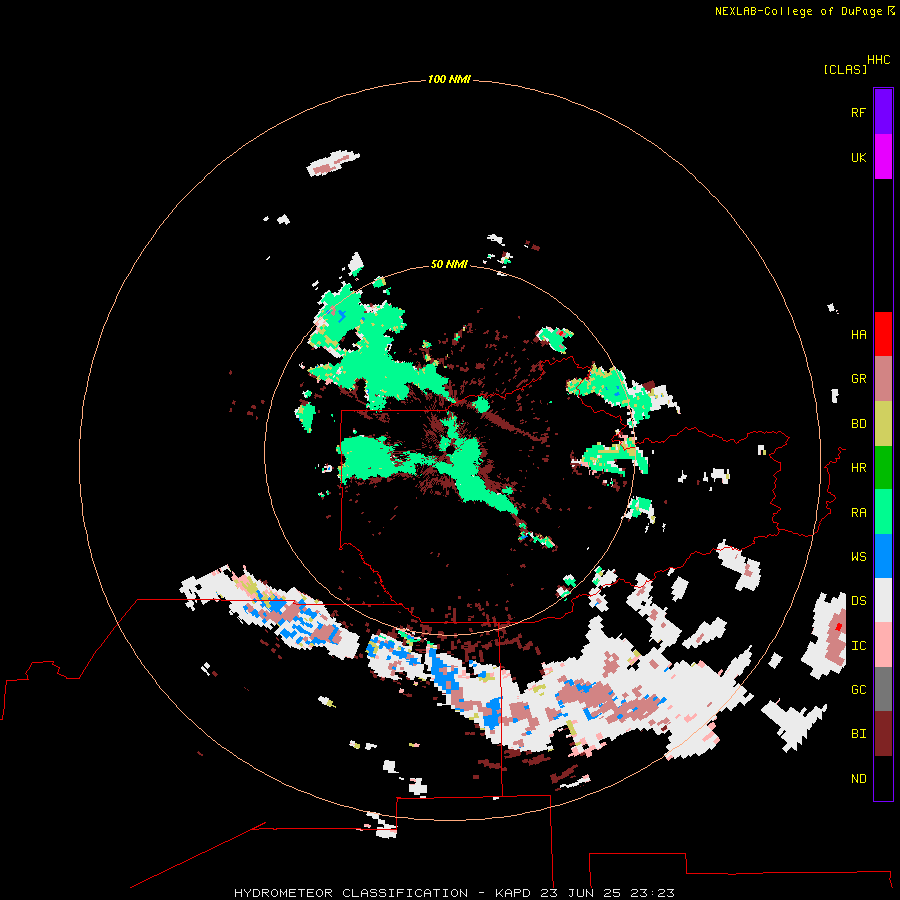Click the RF legend label
Screen dimensions: 900x900
click(859, 112)
